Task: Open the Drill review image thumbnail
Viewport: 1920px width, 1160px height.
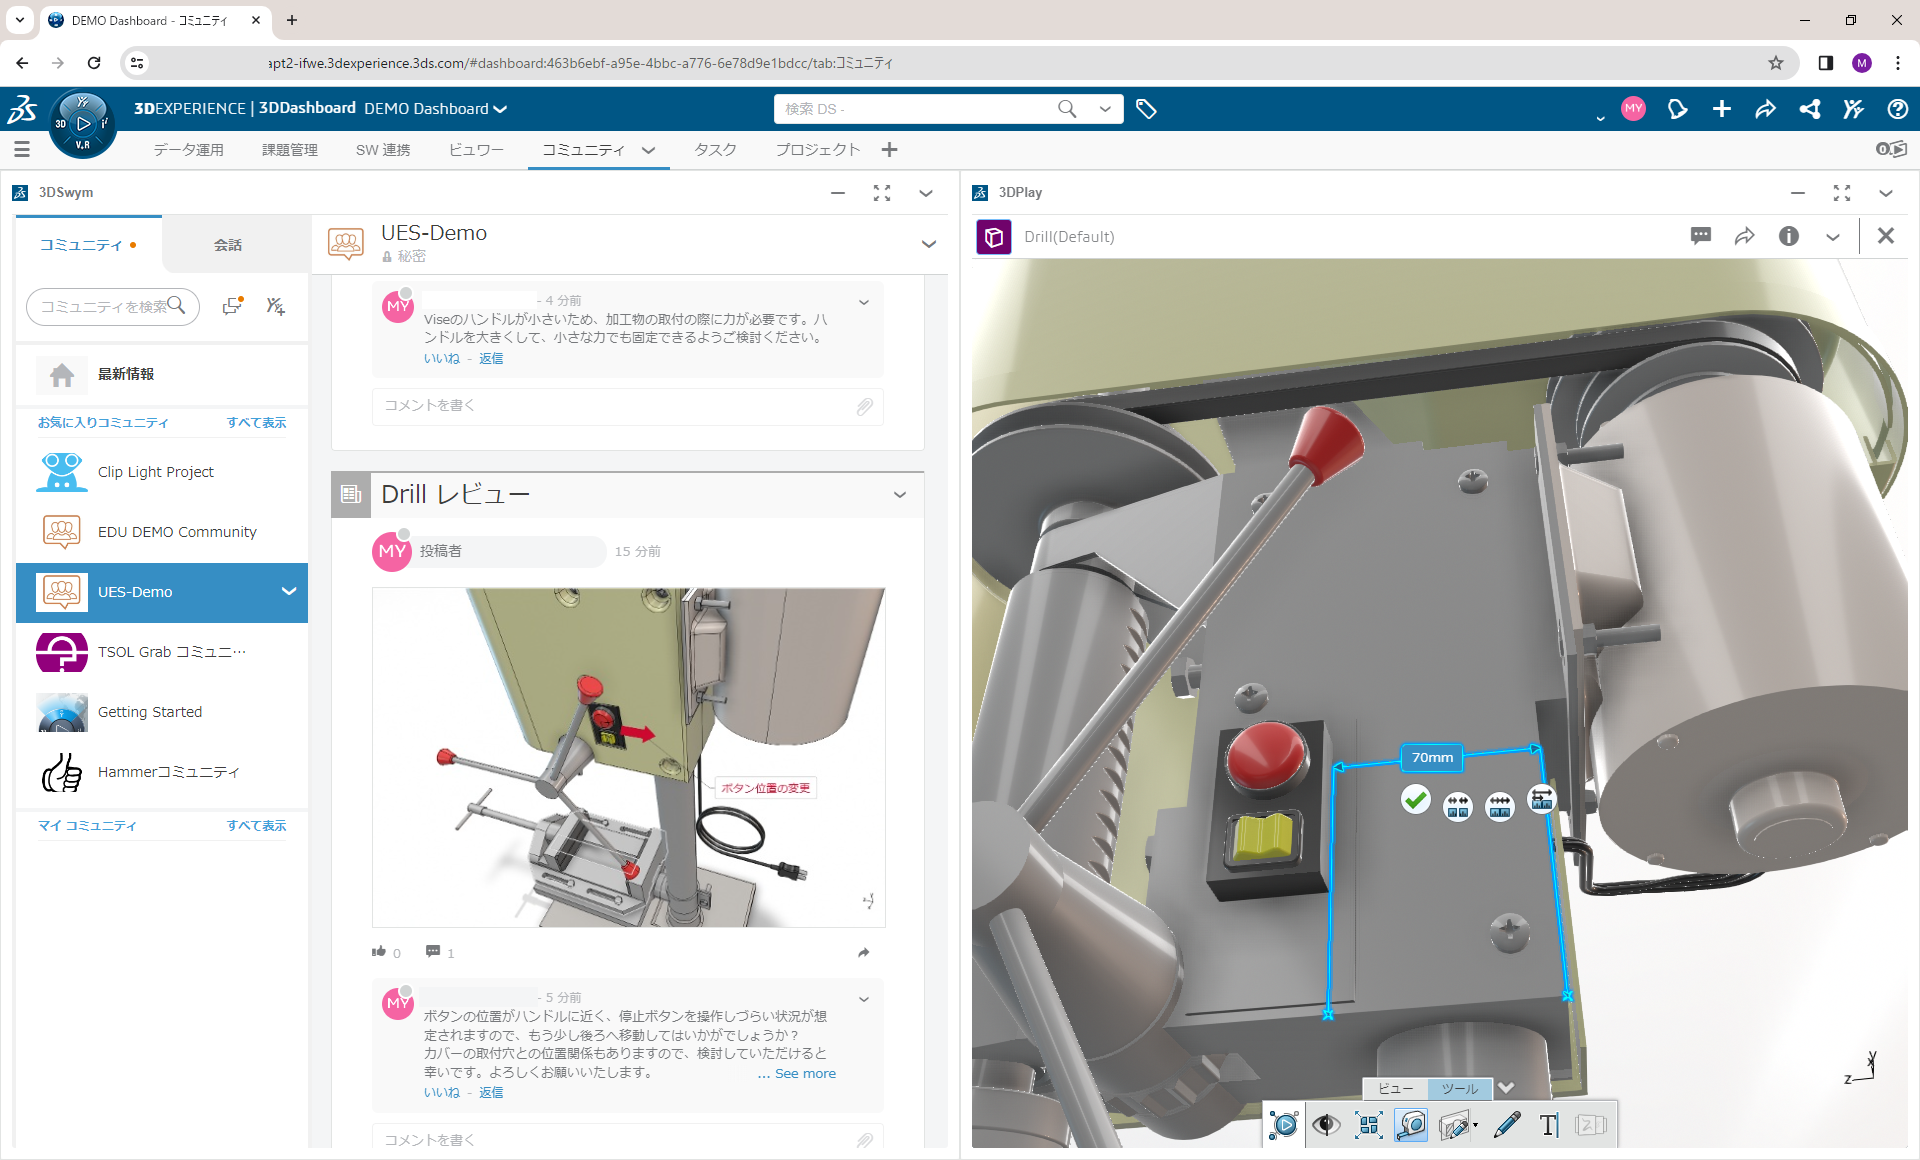Action: tap(628, 757)
